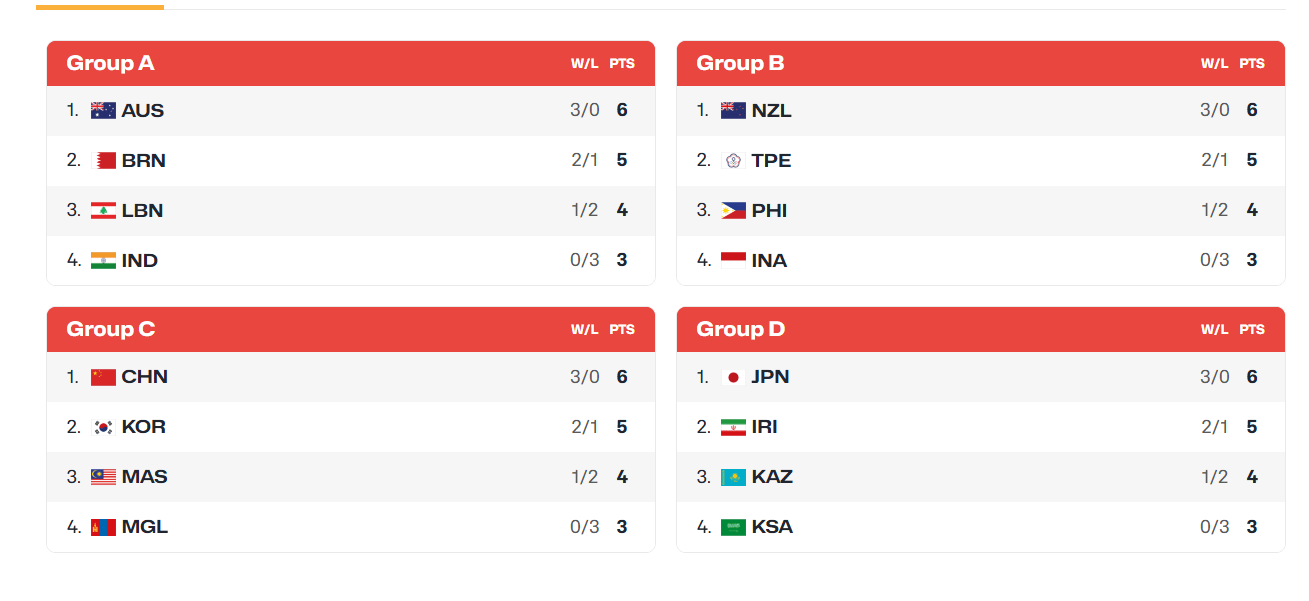1309x601 pixels.
Task: Click the Lebanon flag beside LBN
Action: coord(103,211)
